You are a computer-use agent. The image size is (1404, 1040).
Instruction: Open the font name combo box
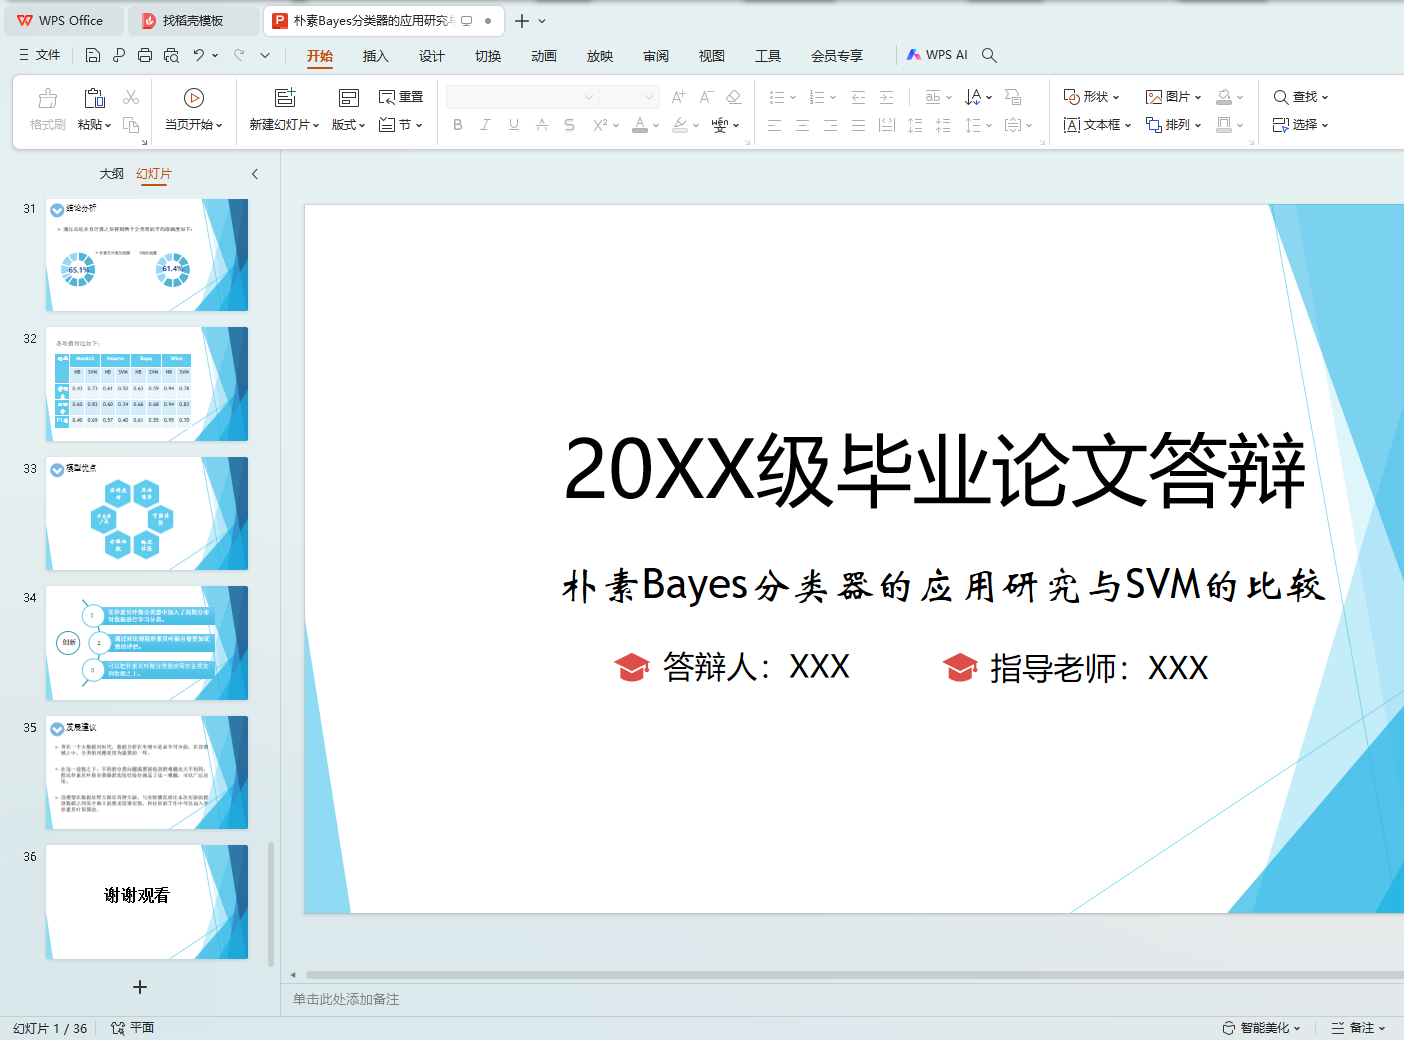click(522, 97)
